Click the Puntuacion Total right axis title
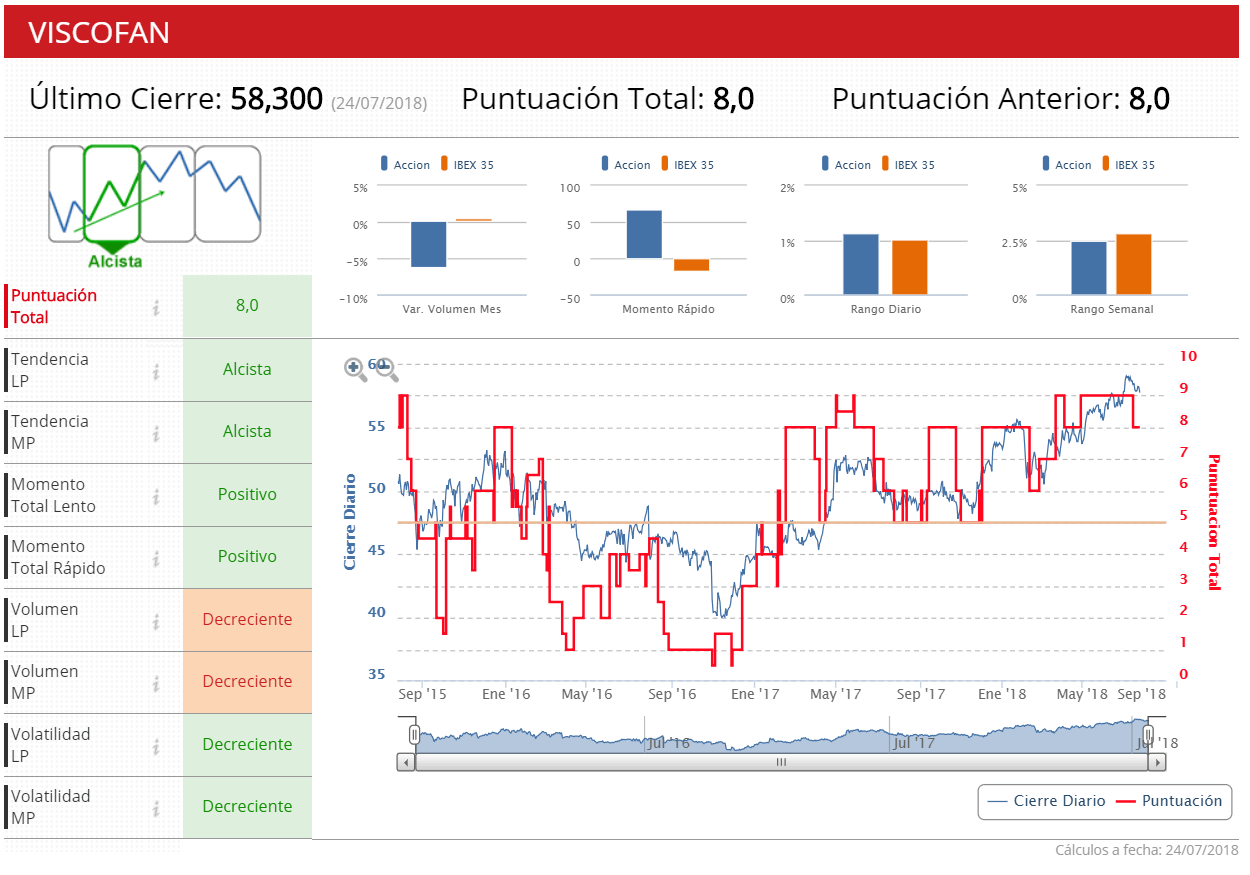 pyautogui.click(x=1214, y=521)
